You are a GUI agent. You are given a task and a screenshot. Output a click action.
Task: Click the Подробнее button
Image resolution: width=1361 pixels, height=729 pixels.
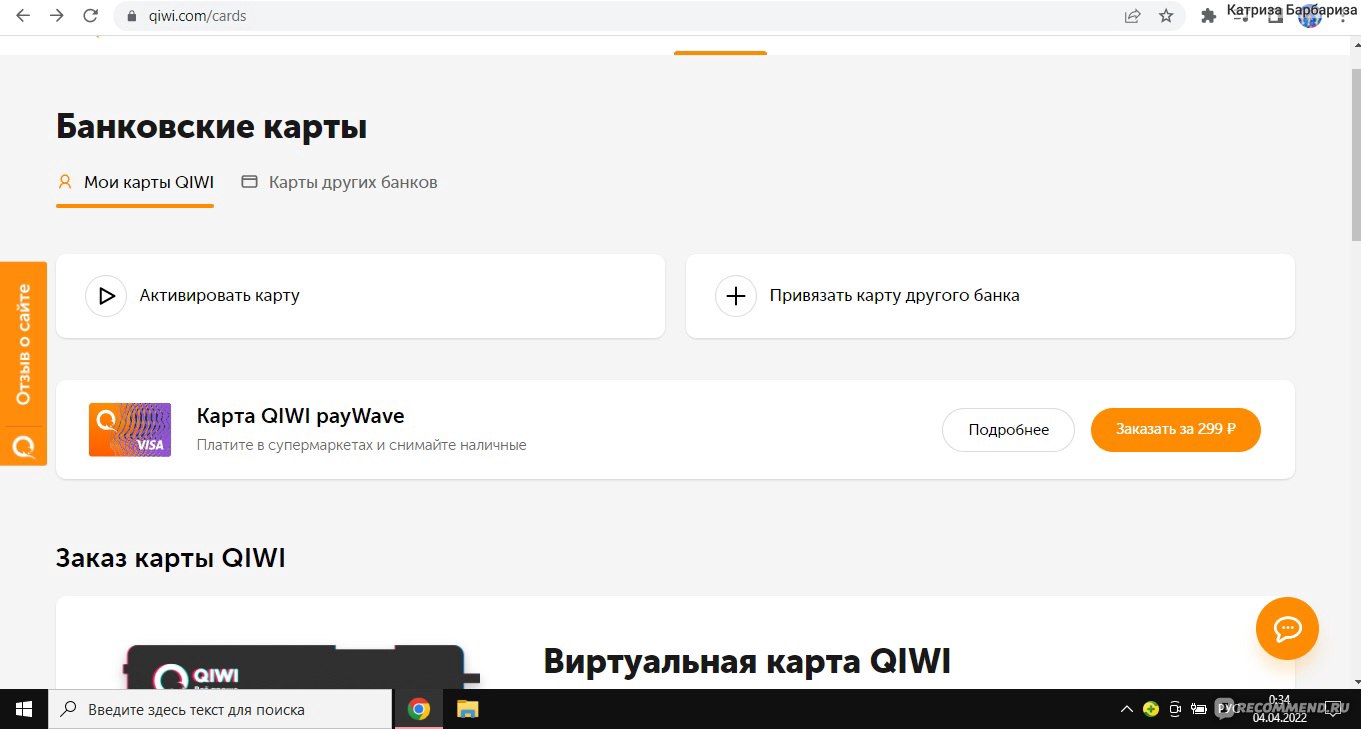pyautogui.click(x=1008, y=430)
